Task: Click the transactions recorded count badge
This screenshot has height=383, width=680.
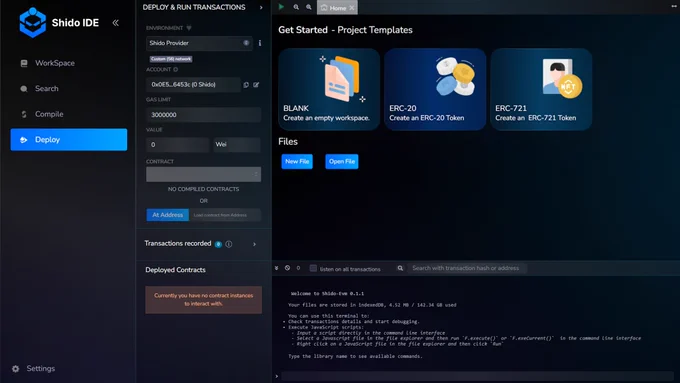Action: click(218, 244)
